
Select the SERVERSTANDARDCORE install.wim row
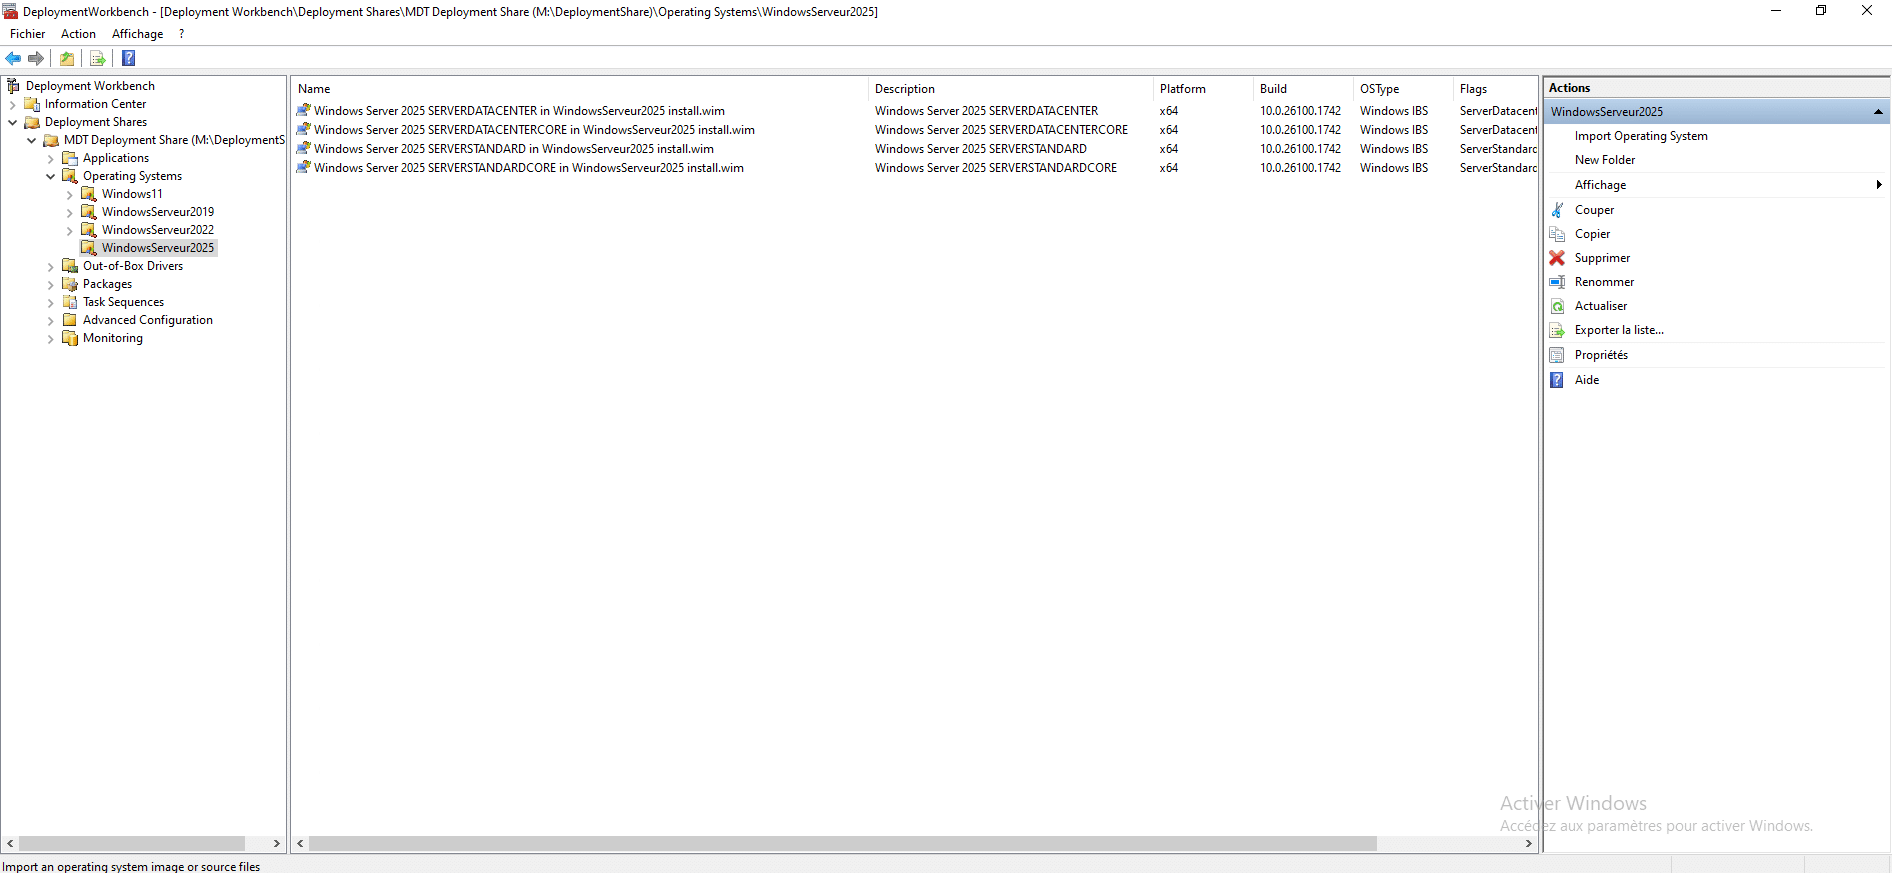528,168
